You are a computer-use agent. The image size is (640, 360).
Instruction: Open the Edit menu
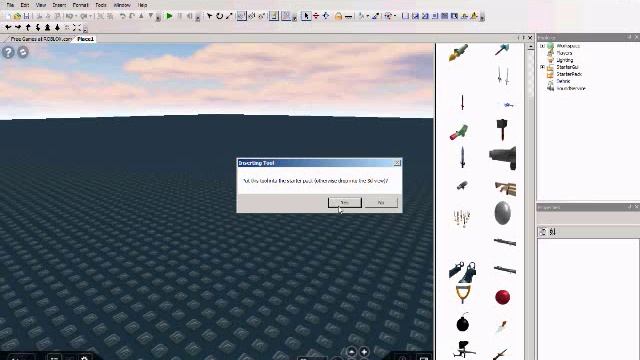coord(25,5)
